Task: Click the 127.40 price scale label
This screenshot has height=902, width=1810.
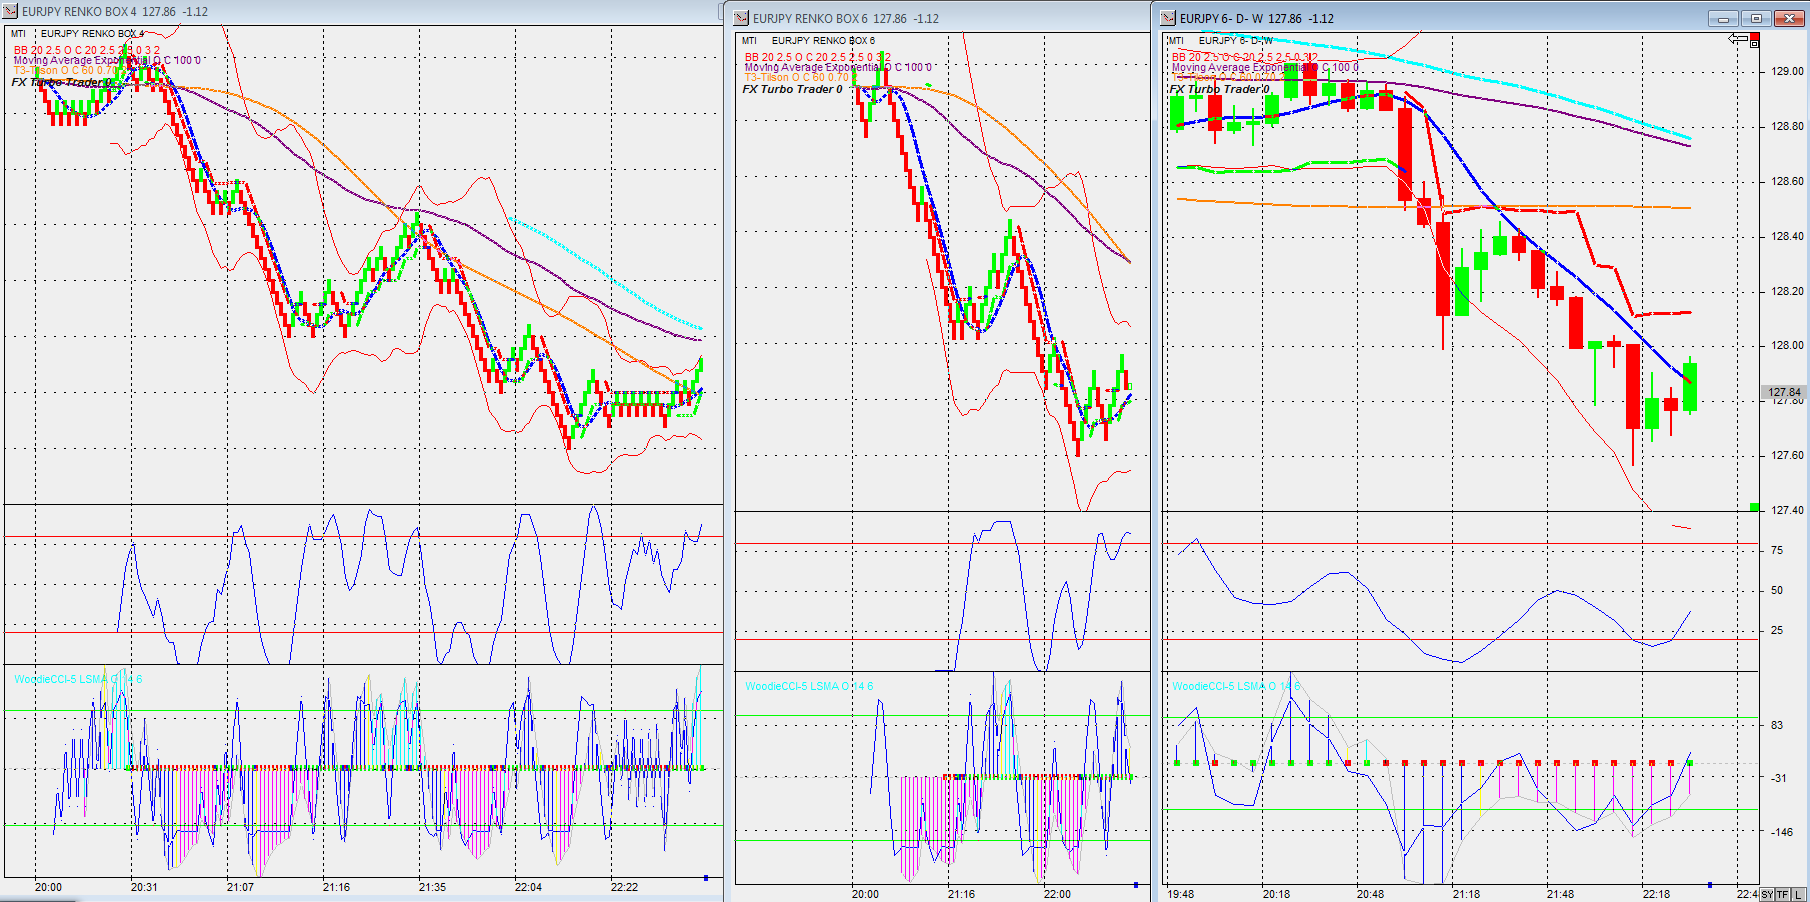Action: tap(1787, 511)
